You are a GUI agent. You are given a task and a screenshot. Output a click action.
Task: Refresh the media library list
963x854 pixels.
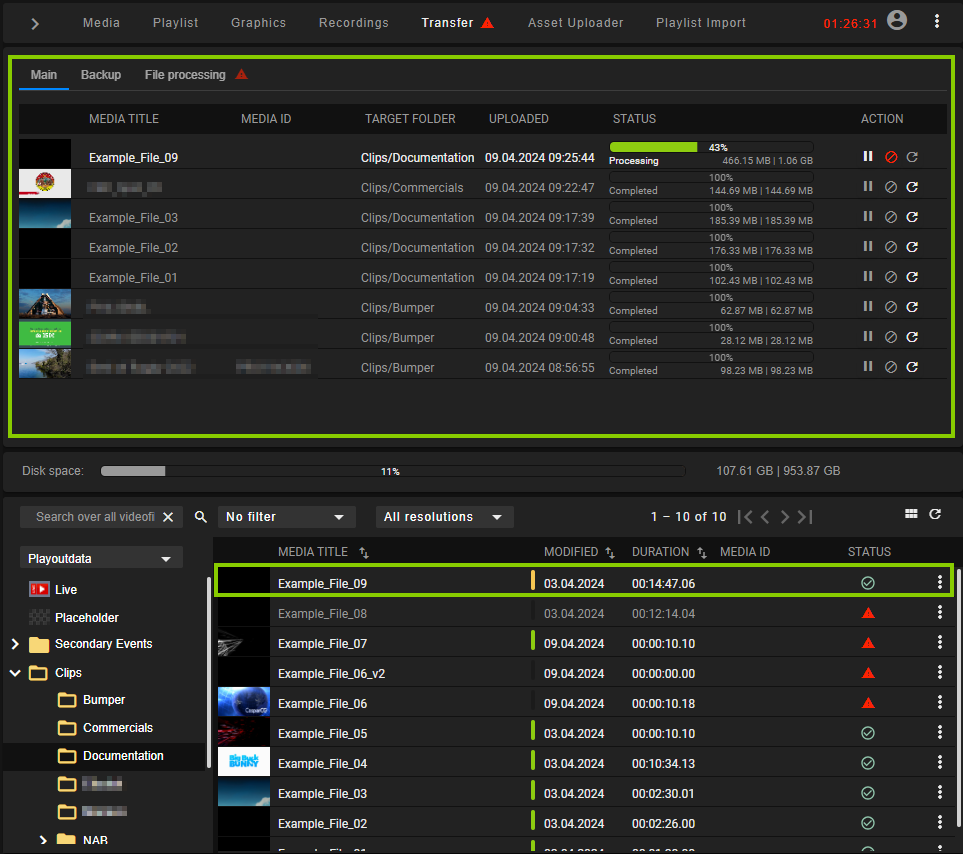(x=935, y=513)
